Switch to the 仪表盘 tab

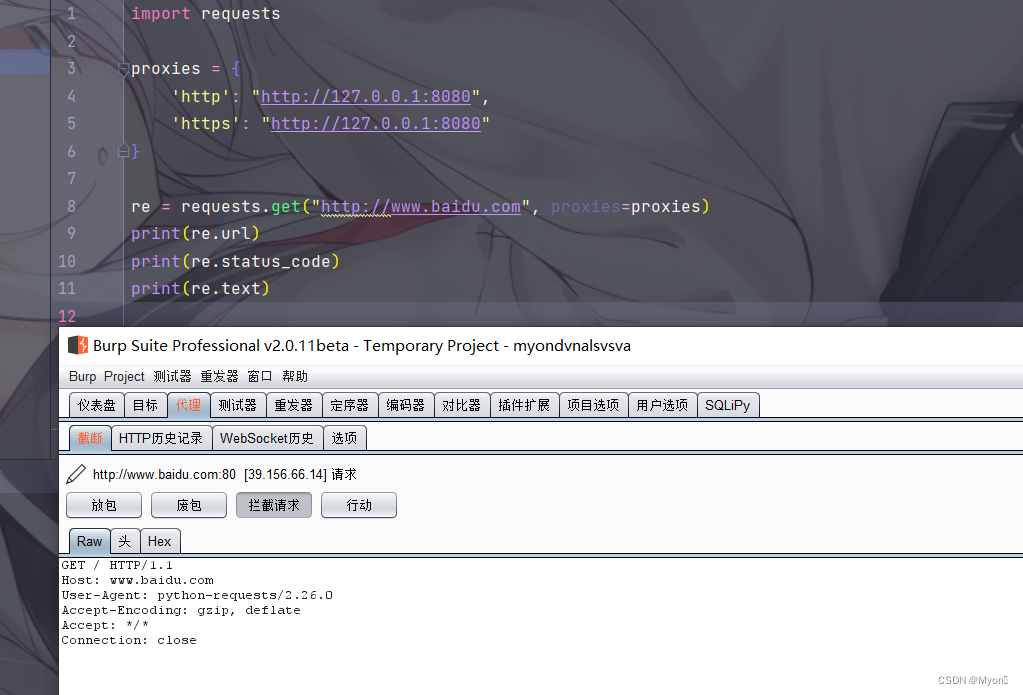[x=97, y=405]
